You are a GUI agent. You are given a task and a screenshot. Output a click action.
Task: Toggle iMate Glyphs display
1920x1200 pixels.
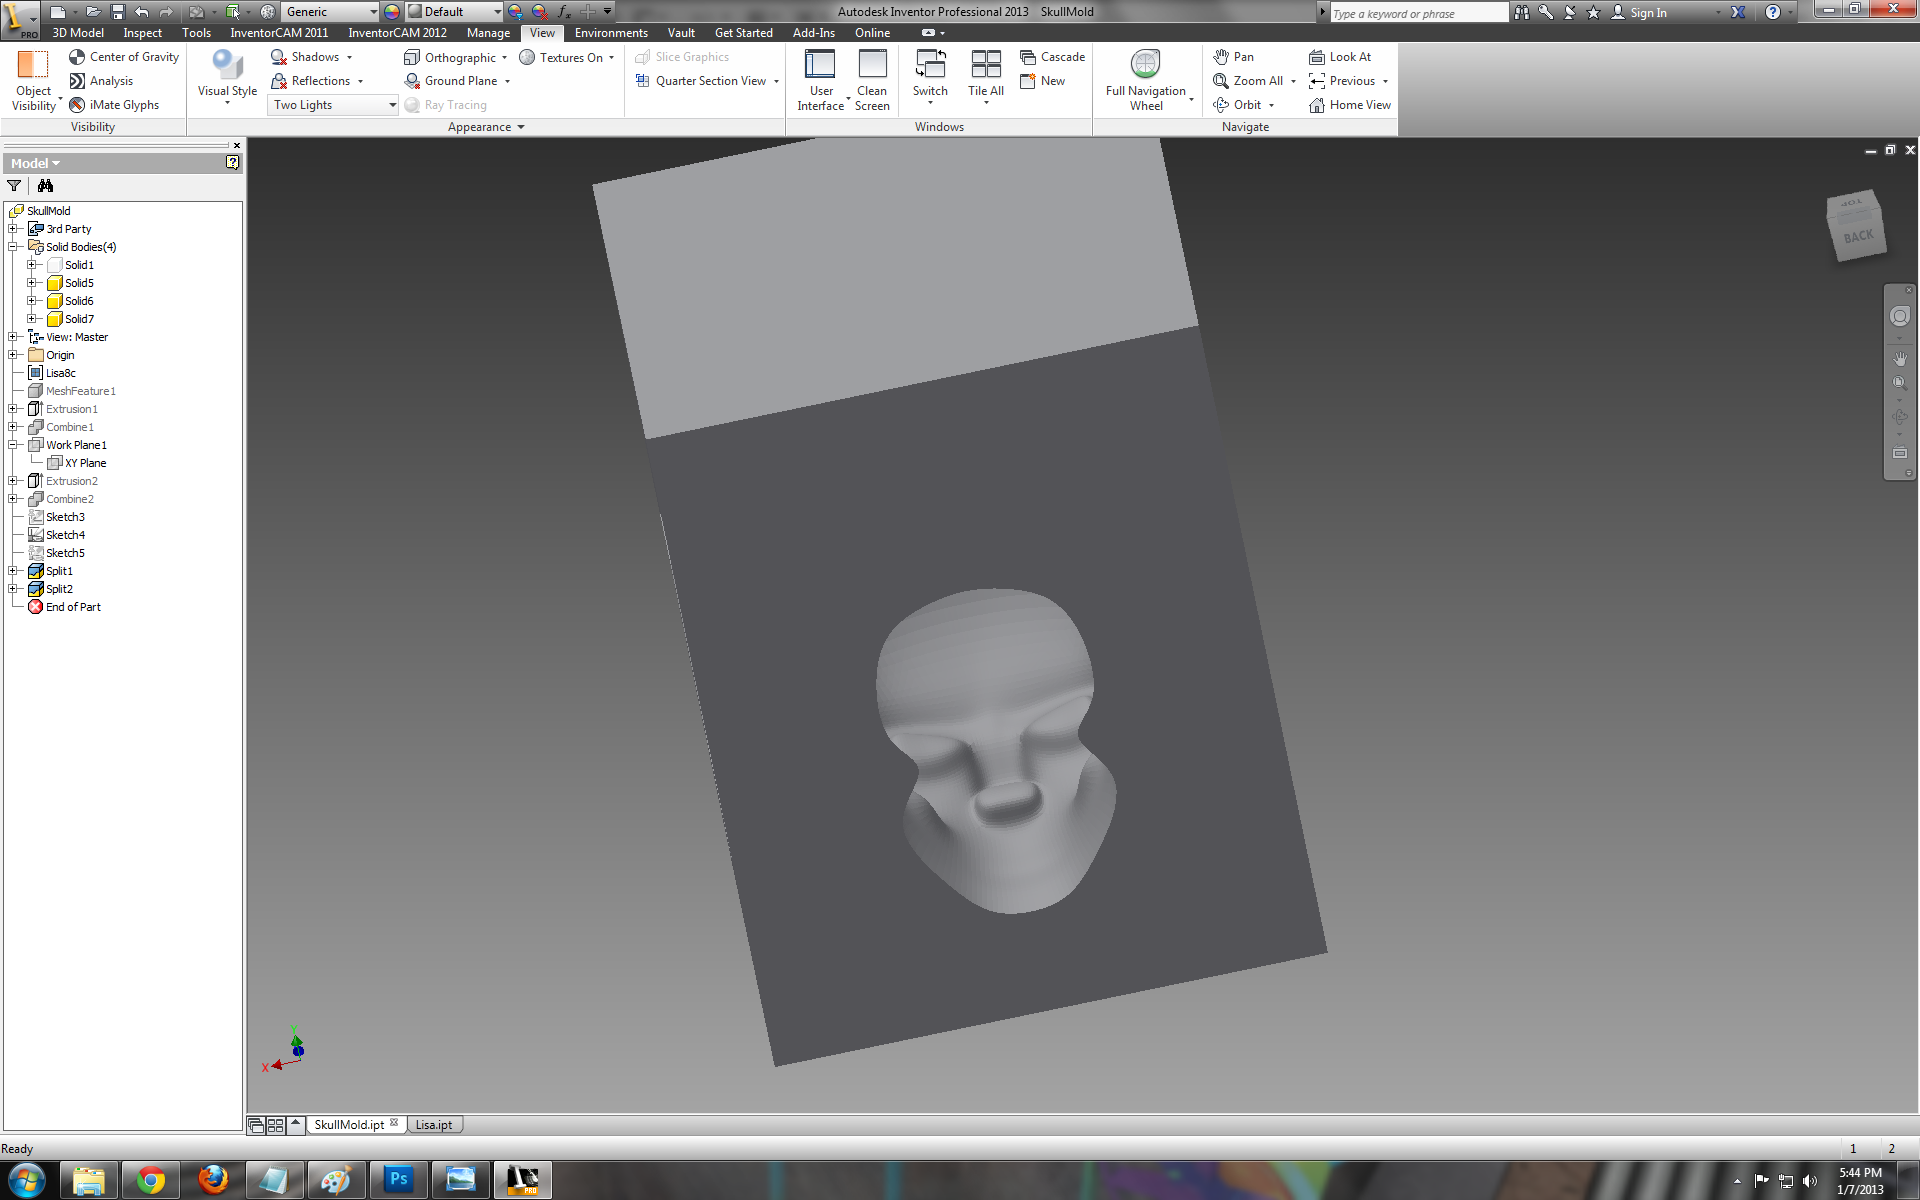[114, 105]
